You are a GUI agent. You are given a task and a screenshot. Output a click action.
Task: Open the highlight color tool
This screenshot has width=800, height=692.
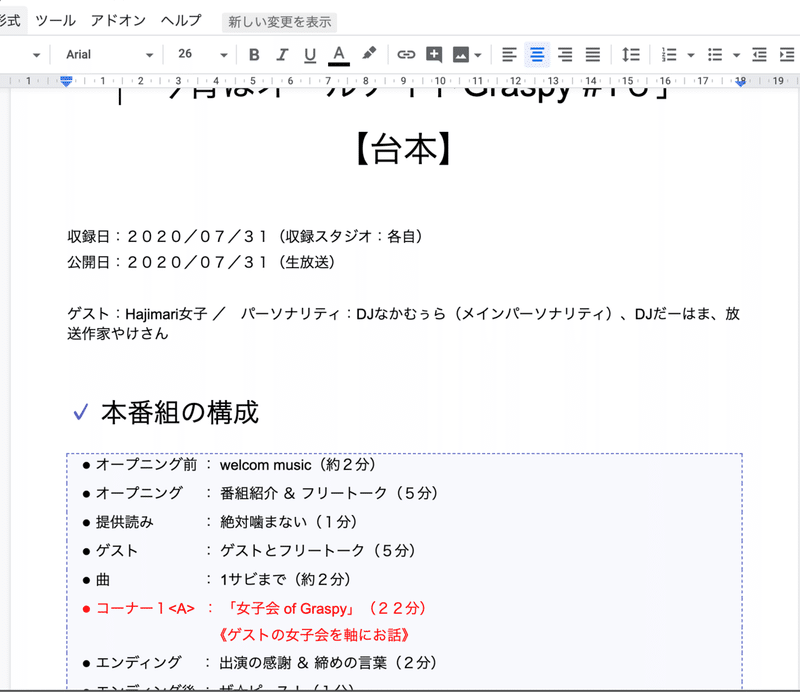pyautogui.click(x=369, y=54)
